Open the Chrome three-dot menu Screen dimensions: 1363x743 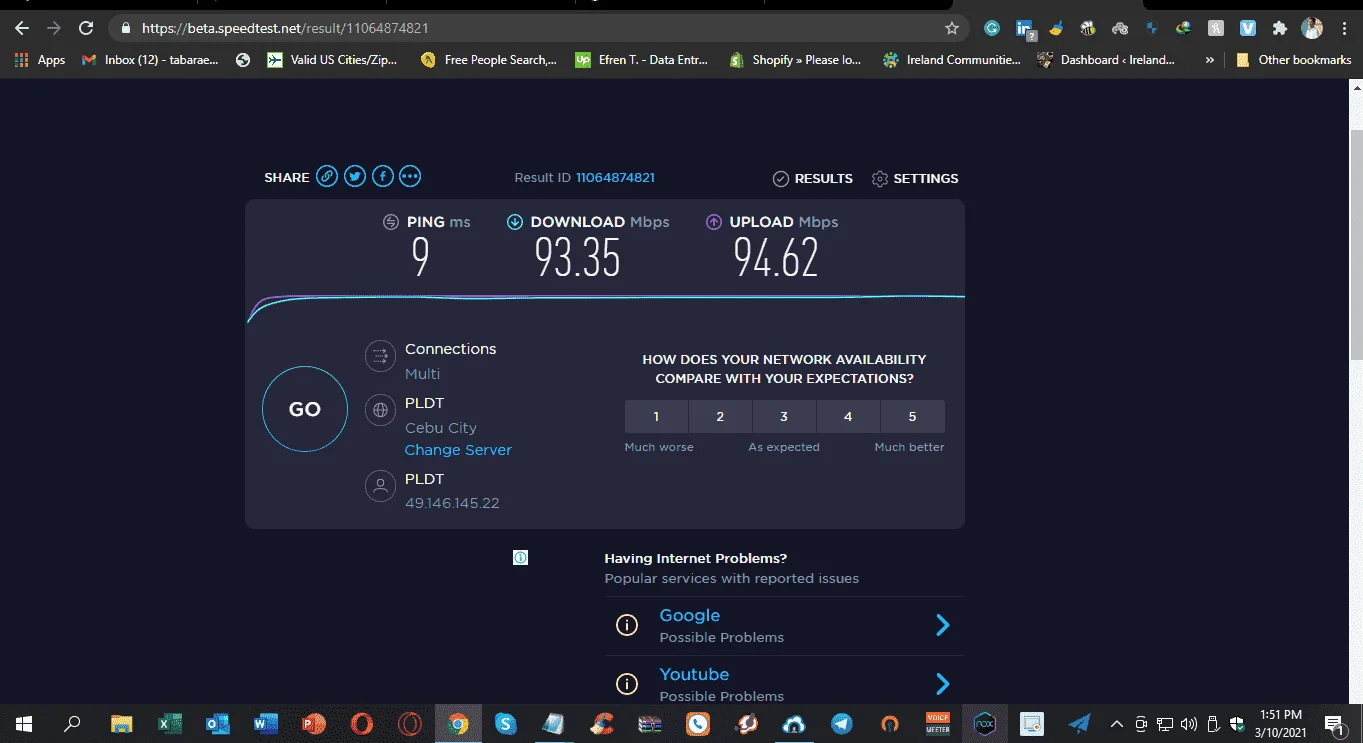1343,28
